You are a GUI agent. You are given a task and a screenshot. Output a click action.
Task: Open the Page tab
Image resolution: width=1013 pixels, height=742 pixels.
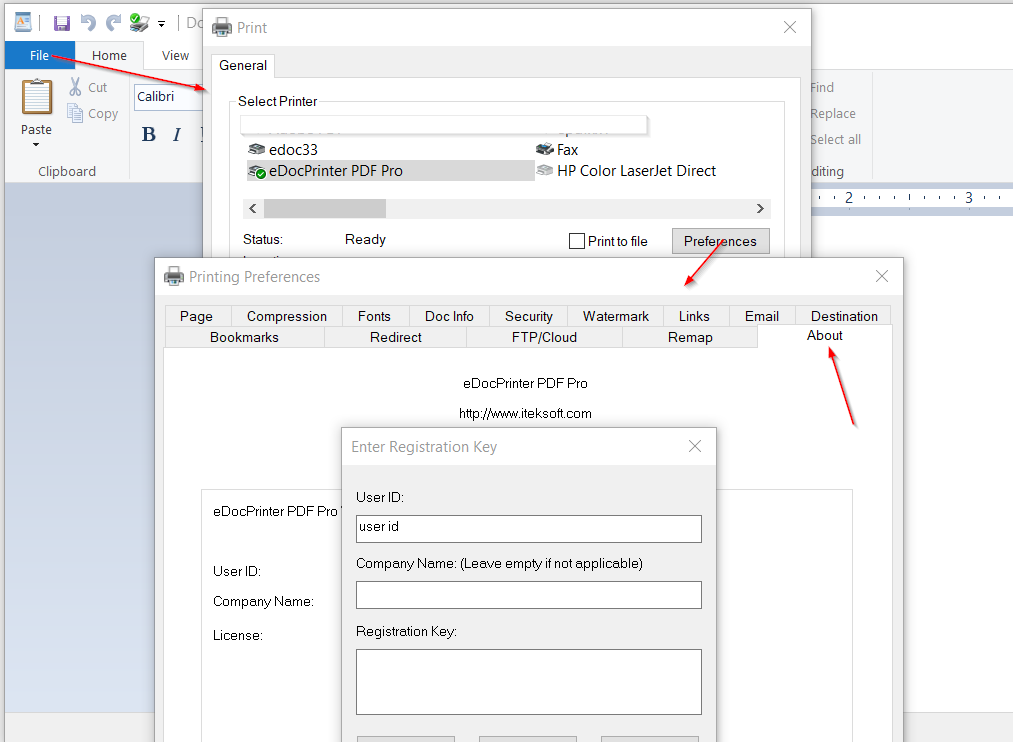196,316
